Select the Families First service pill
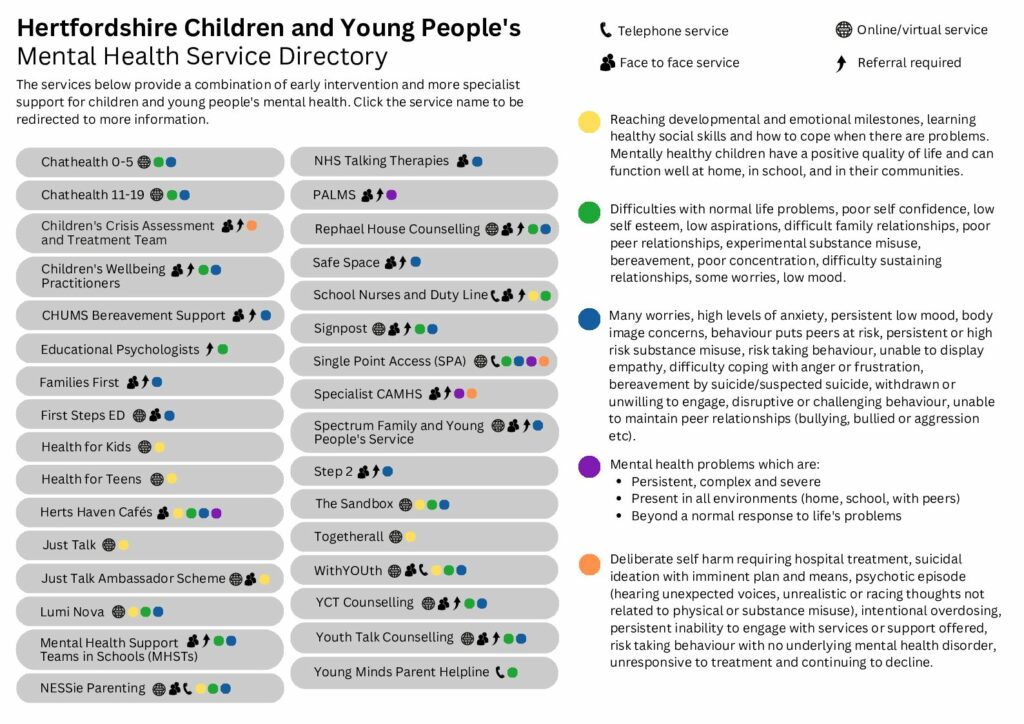This screenshot has width=1024, height=724. pyautogui.click(x=150, y=382)
